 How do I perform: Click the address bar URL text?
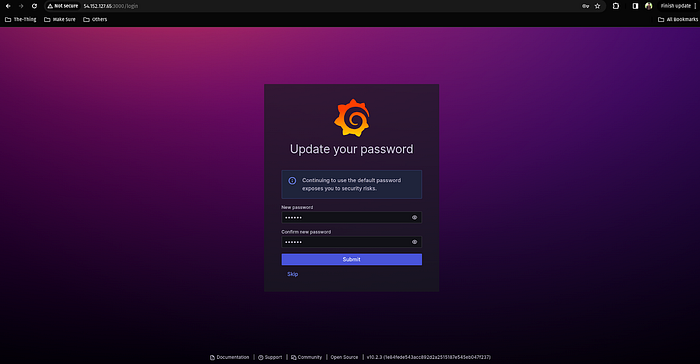(111, 6)
